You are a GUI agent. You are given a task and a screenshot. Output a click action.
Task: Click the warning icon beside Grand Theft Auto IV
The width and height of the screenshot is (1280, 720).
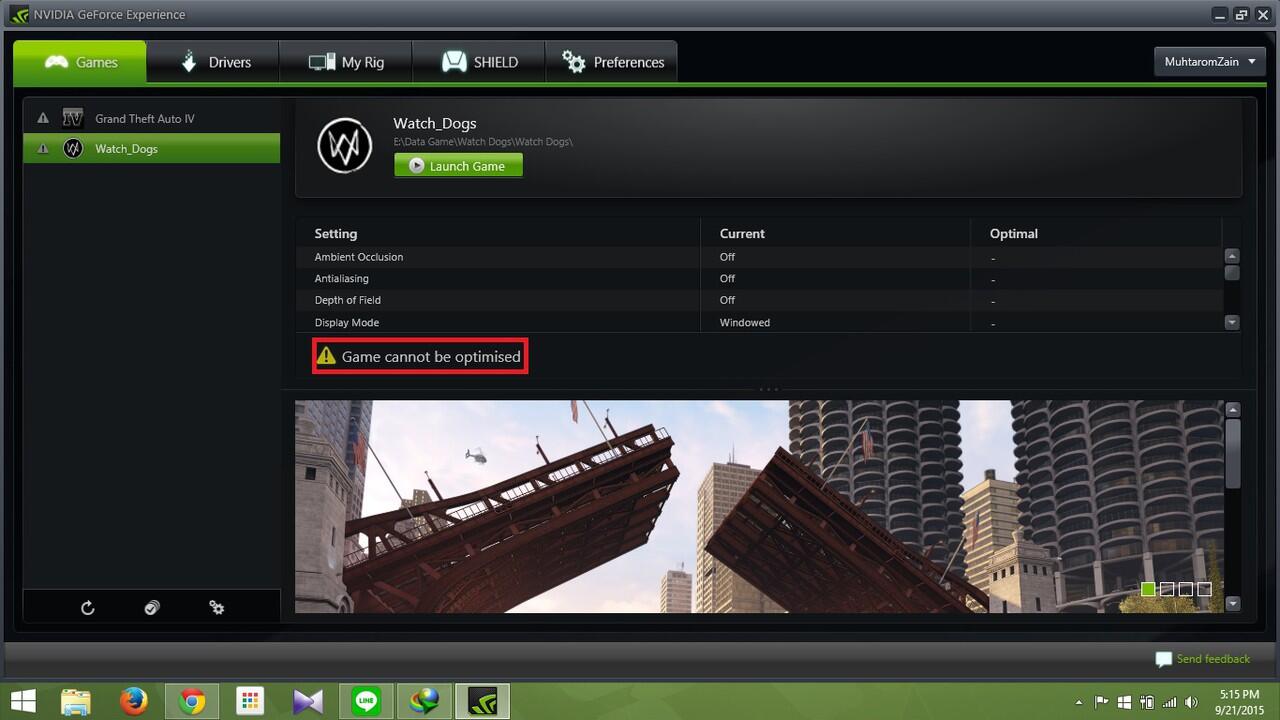[x=43, y=118]
